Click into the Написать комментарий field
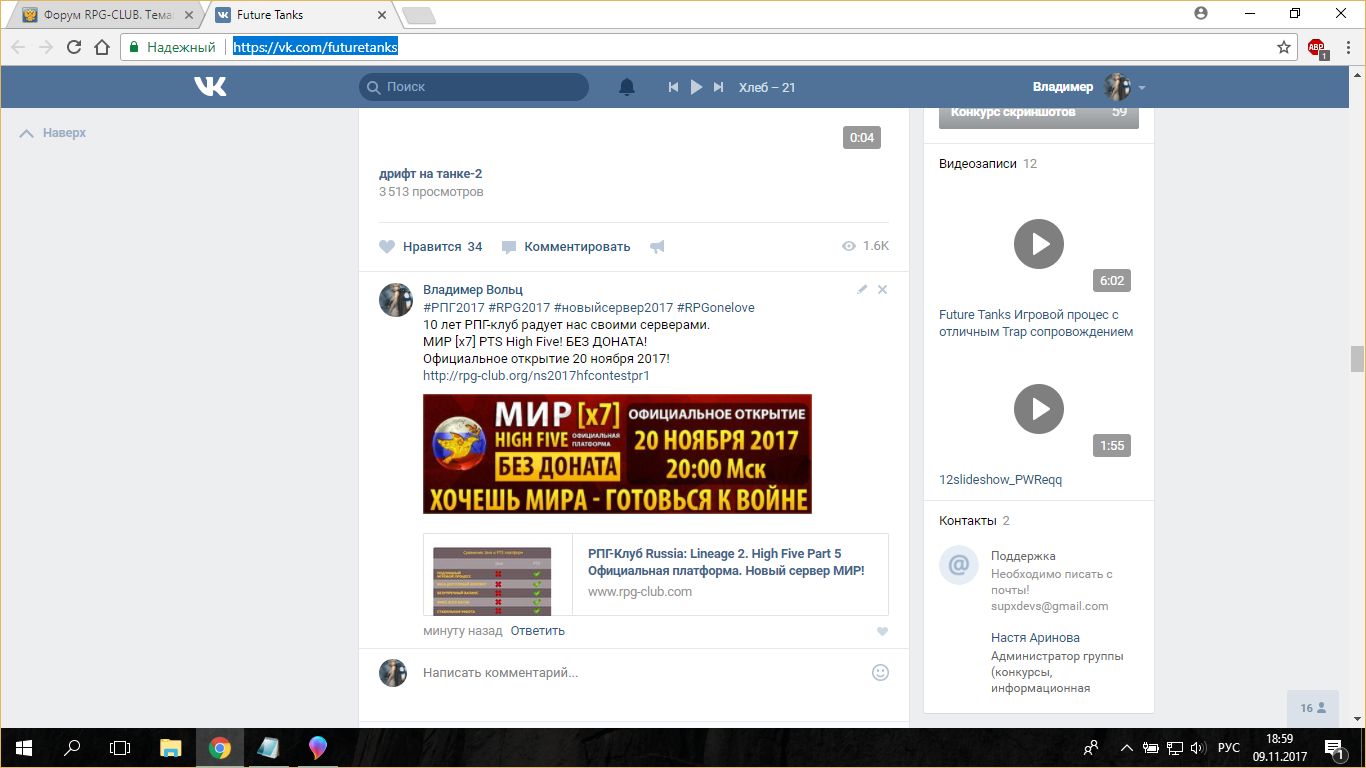The image size is (1366, 768). pos(640,673)
